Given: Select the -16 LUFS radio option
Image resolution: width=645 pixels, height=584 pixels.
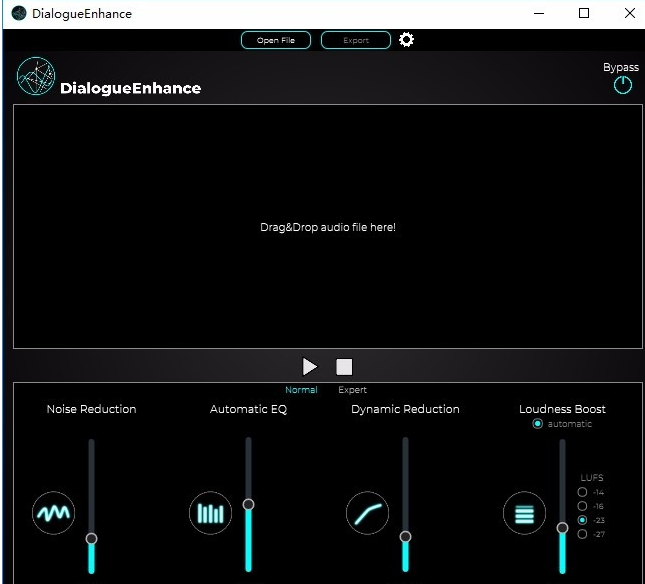Looking at the screenshot, I should (x=583, y=506).
